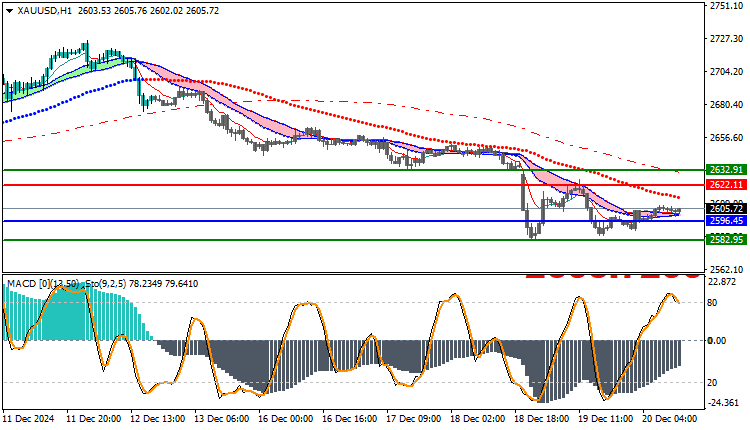750x430 pixels.
Task: Click the 16 Dec 00:00 time axis label
Action: click(x=286, y=419)
